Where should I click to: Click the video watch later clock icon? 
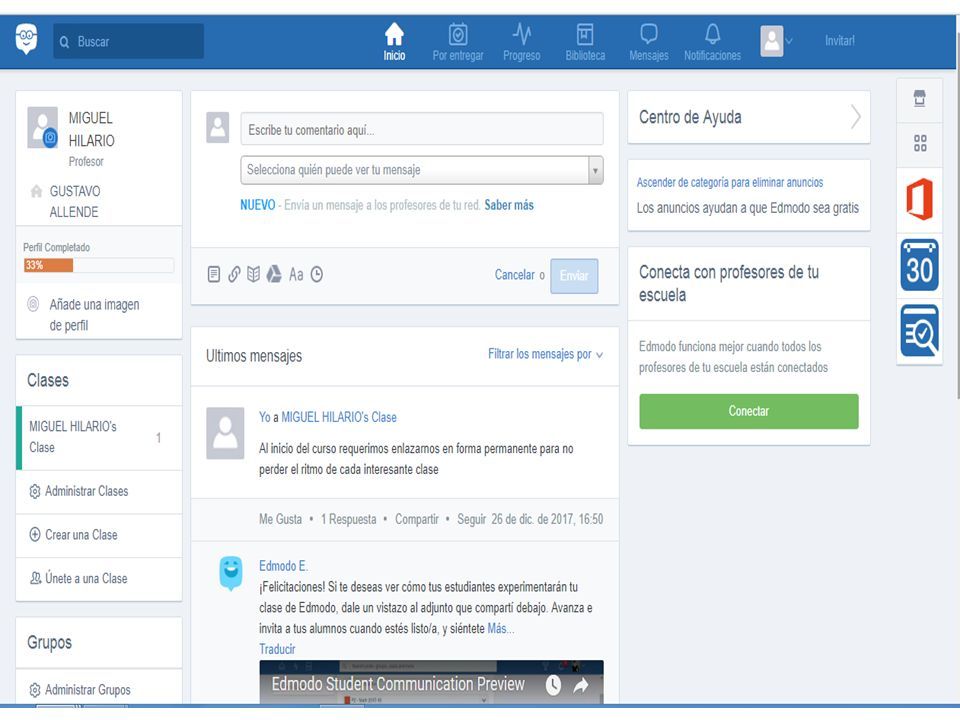pos(553,685)
